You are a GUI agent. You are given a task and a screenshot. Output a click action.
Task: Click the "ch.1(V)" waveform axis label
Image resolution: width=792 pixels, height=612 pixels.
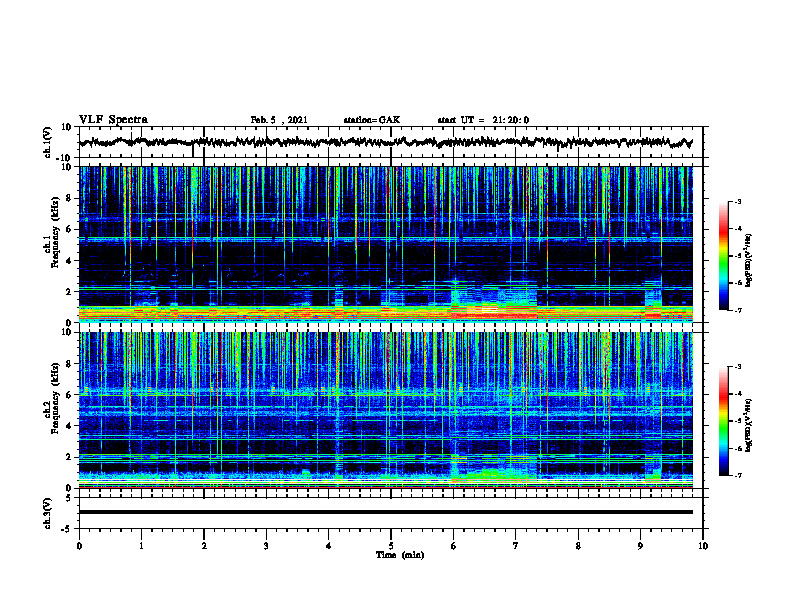coord(48,142)
